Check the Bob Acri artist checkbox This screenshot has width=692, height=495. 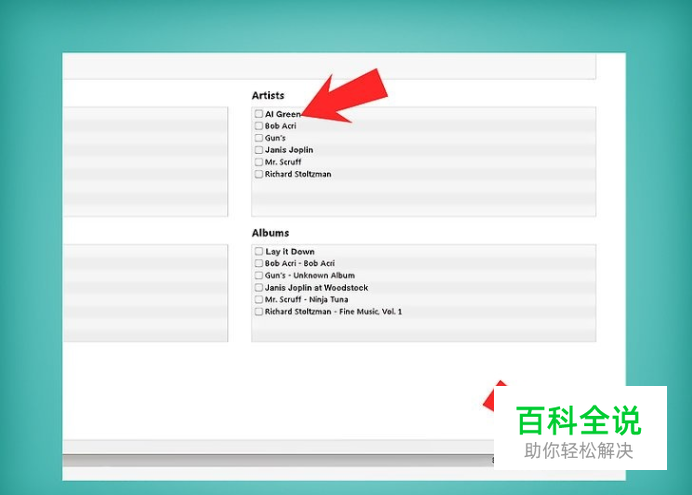coord(259,126)
